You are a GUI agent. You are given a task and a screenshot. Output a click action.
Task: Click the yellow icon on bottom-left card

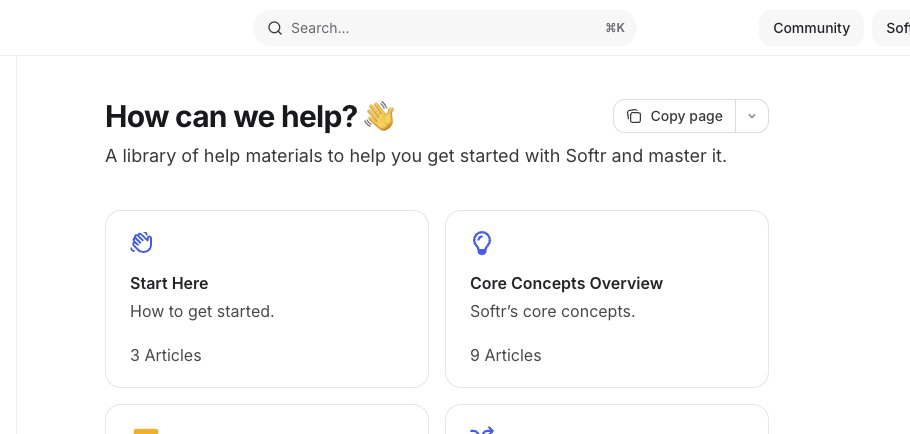146,430
